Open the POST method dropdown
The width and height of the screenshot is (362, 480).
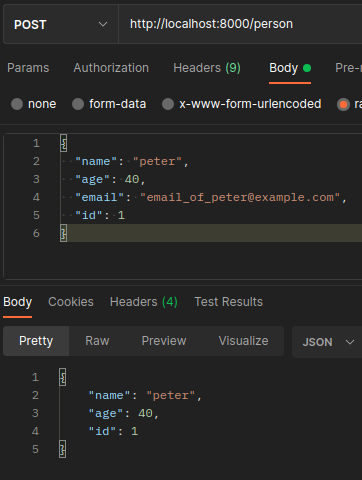point(61,24)
